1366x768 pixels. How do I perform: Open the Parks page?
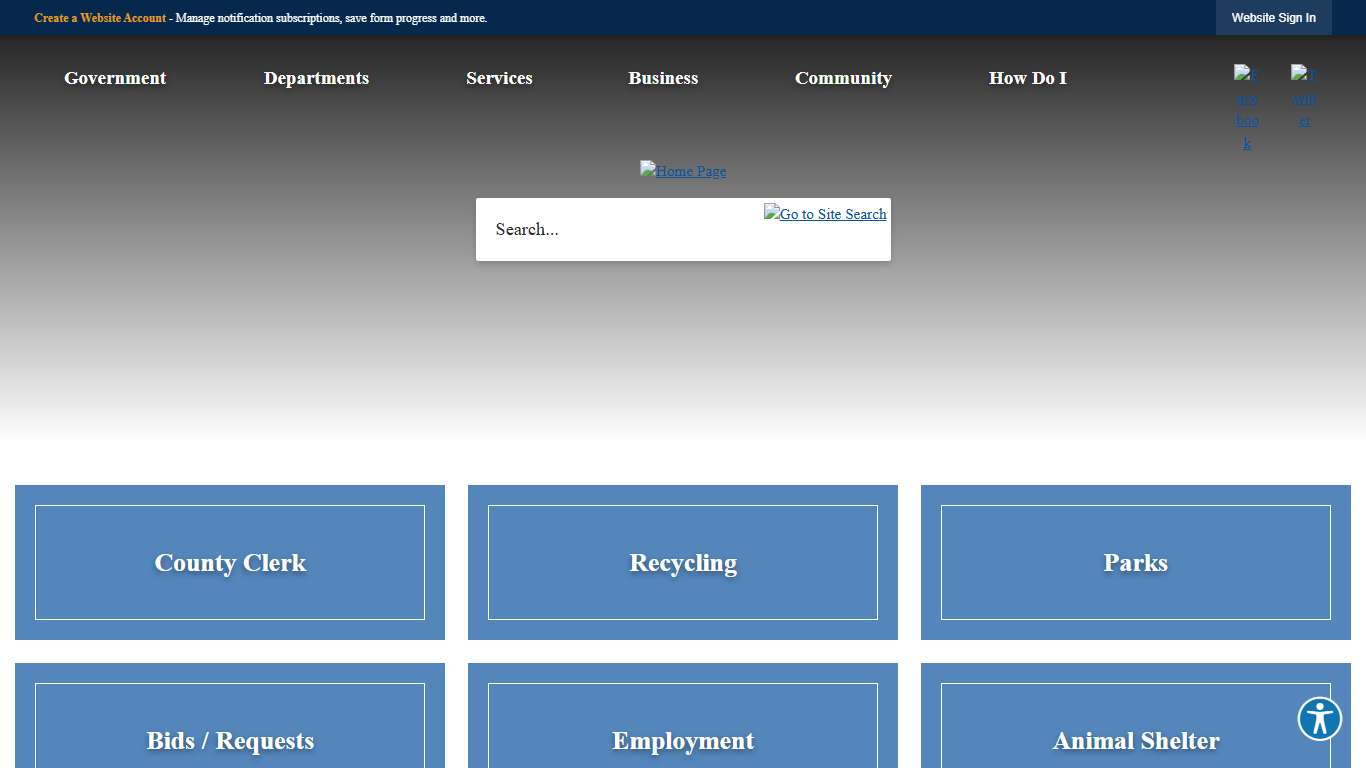pyautogui.click(x=1135, y=562)
